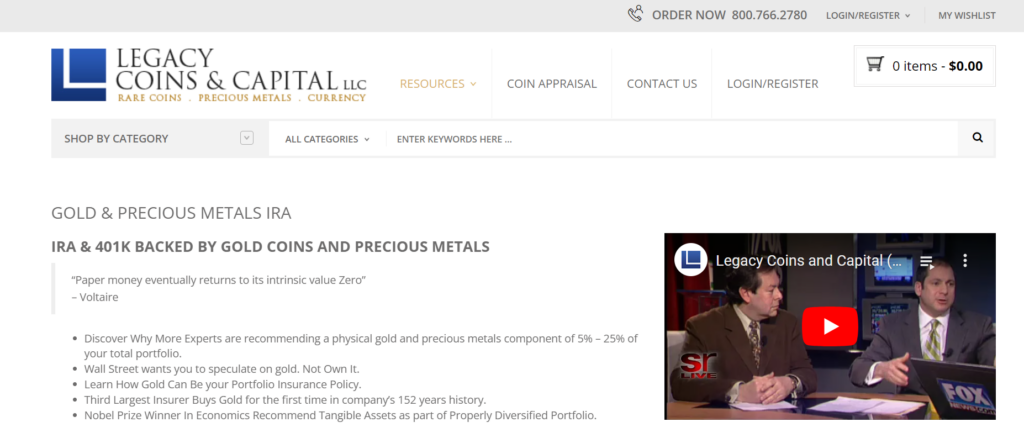The height and width of the screenshot is (438, 1024).
Task: Click the phone icon beside Order Now
Action: coord(635,15)
